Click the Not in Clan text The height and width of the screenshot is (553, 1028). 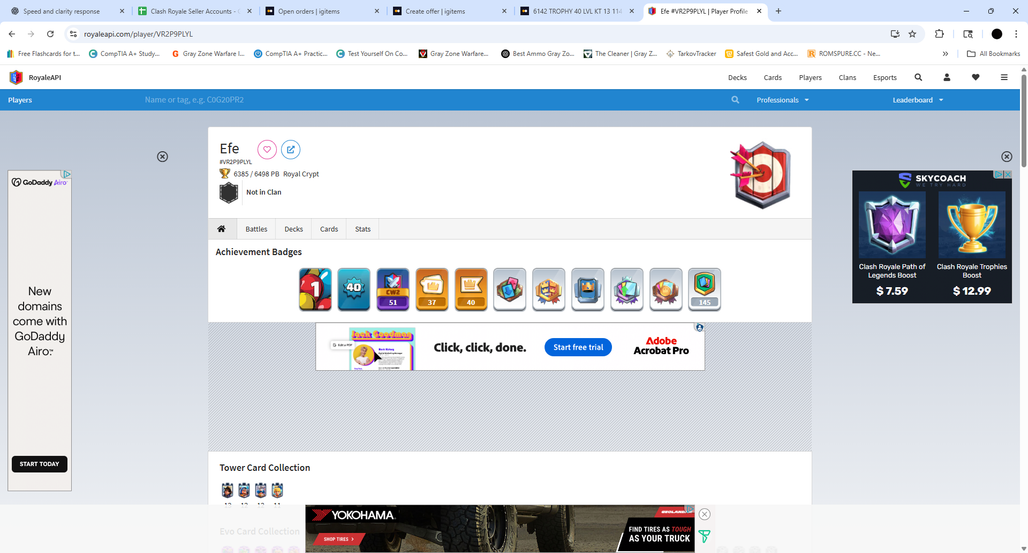[x=264, y=192]
